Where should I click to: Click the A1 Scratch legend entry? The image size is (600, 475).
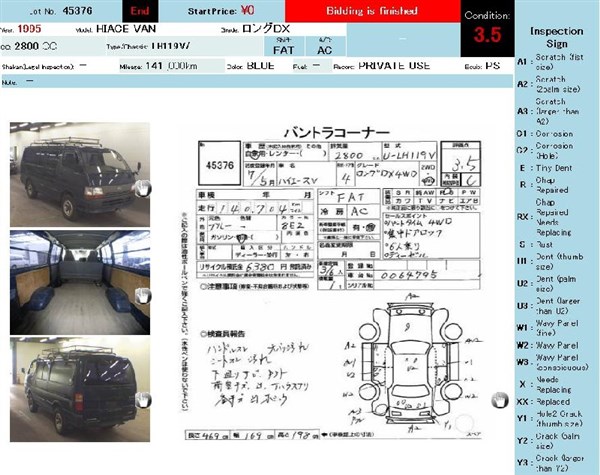pos(551,62)
